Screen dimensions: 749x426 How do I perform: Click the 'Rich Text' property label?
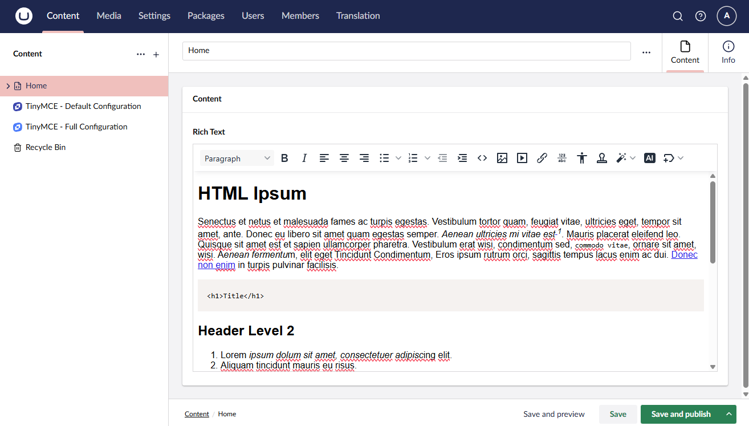[209, 132]
